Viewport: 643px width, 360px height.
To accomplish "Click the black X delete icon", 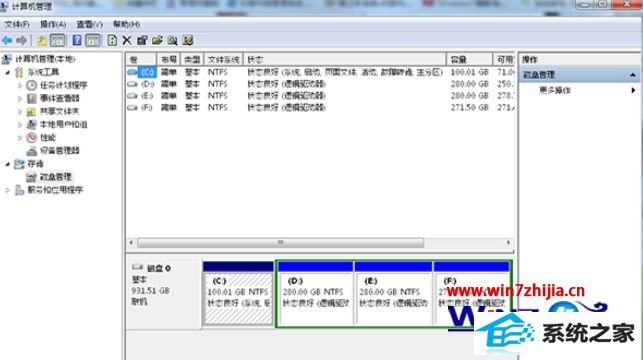I will (127, 40).
